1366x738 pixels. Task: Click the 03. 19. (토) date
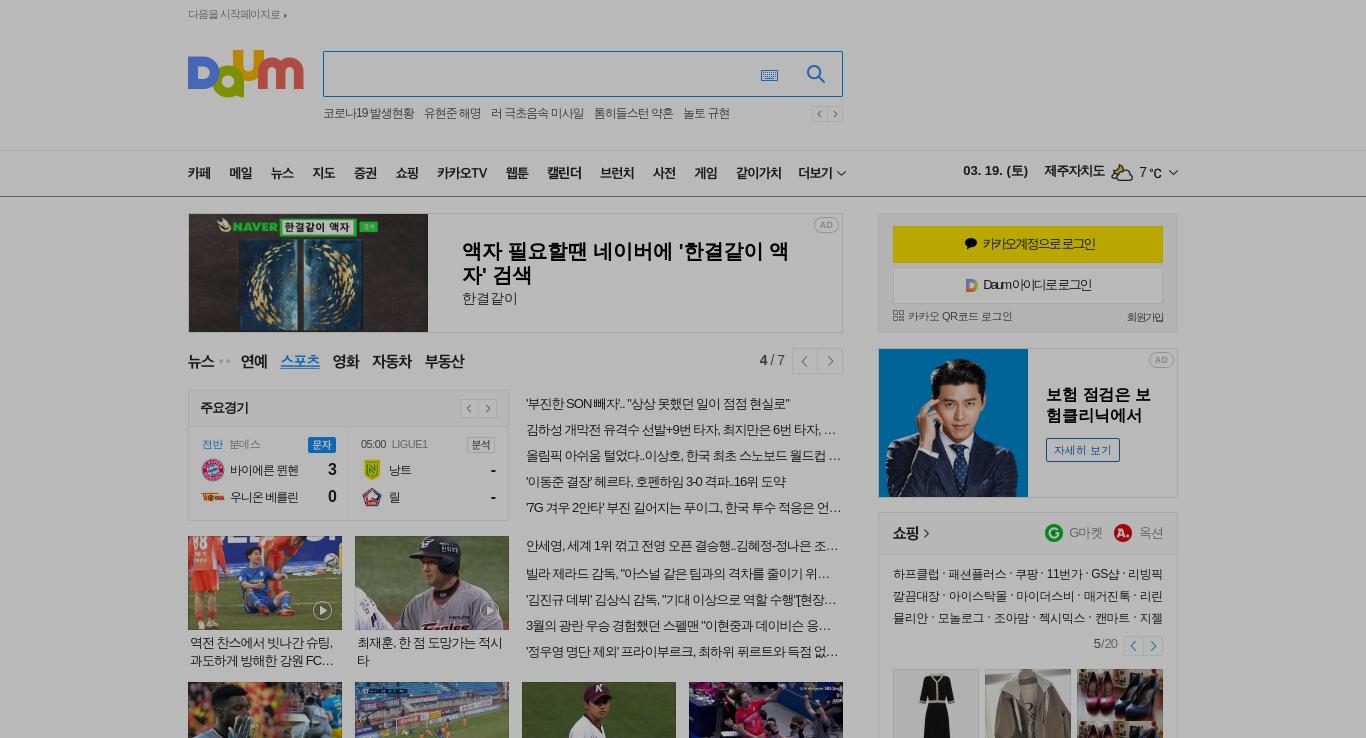995,171
